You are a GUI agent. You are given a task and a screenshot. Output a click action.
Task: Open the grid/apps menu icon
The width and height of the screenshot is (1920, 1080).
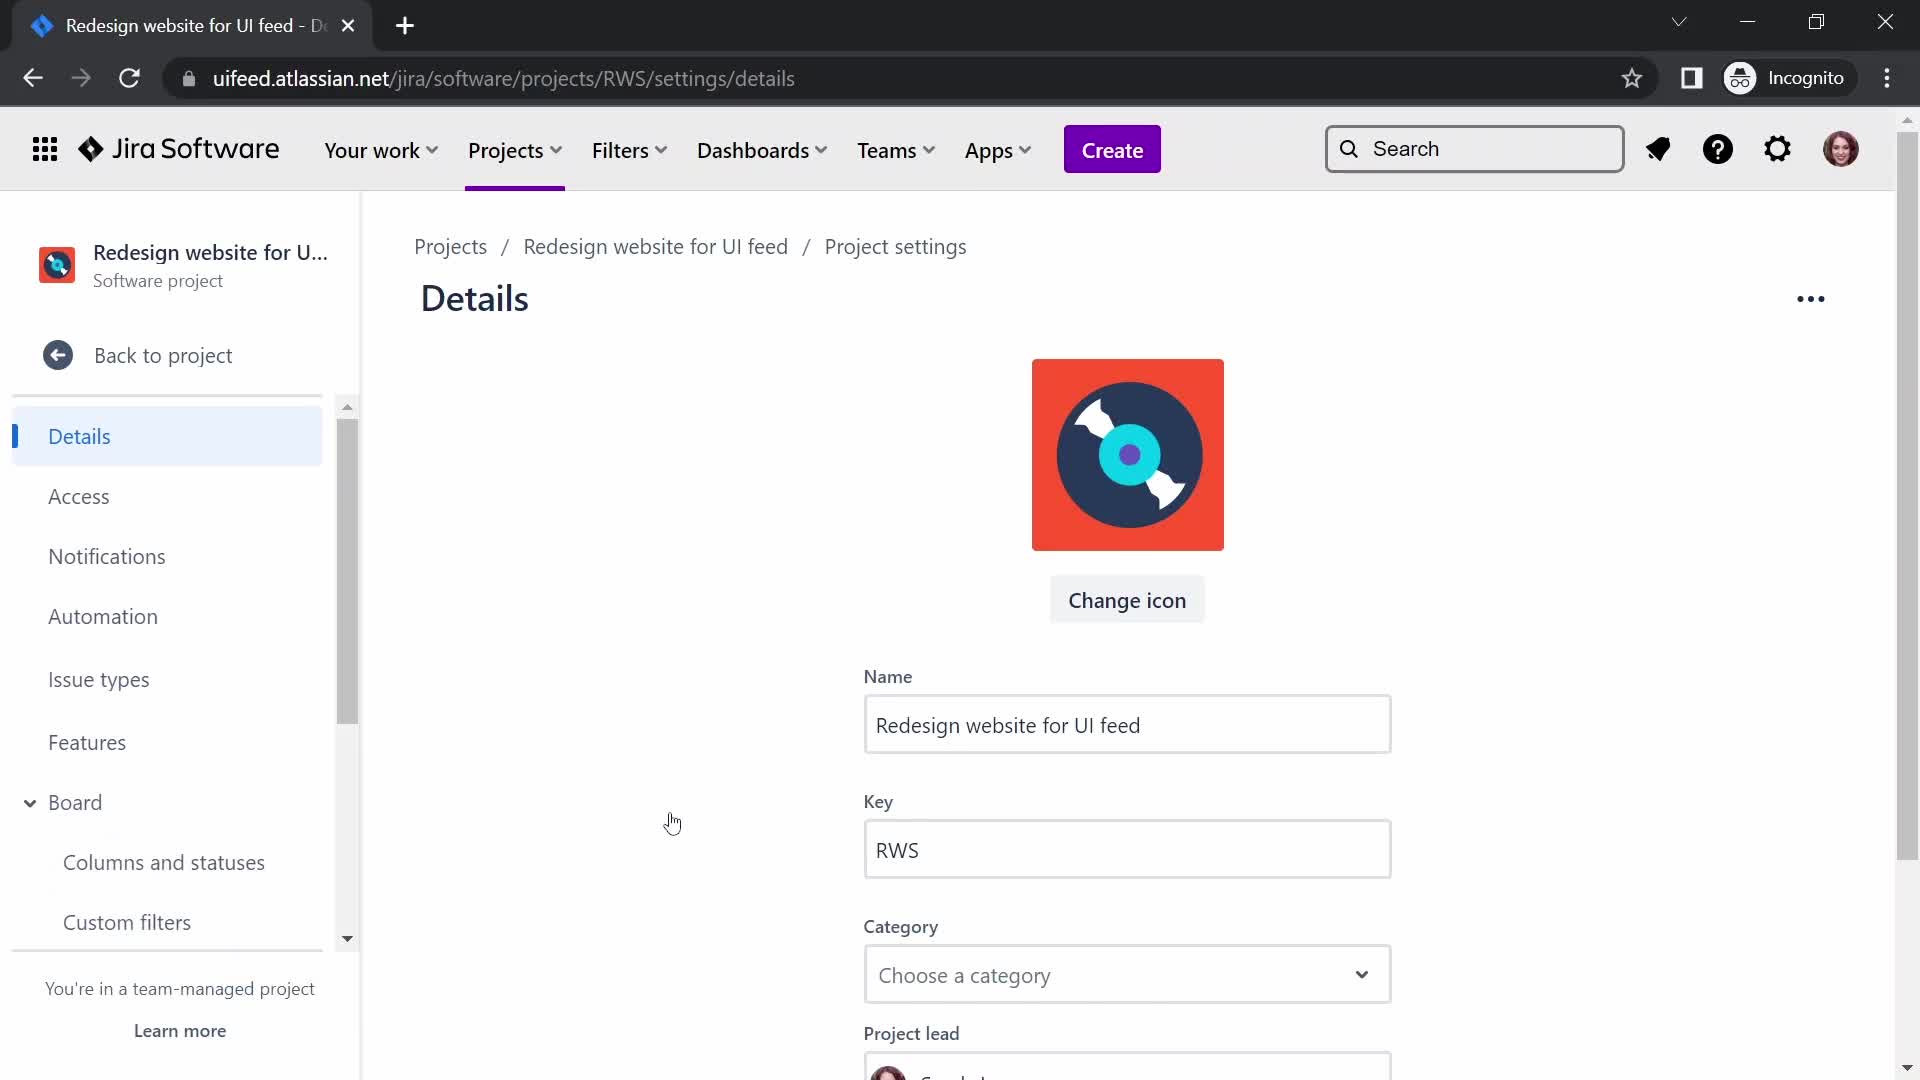pos(44,149)
